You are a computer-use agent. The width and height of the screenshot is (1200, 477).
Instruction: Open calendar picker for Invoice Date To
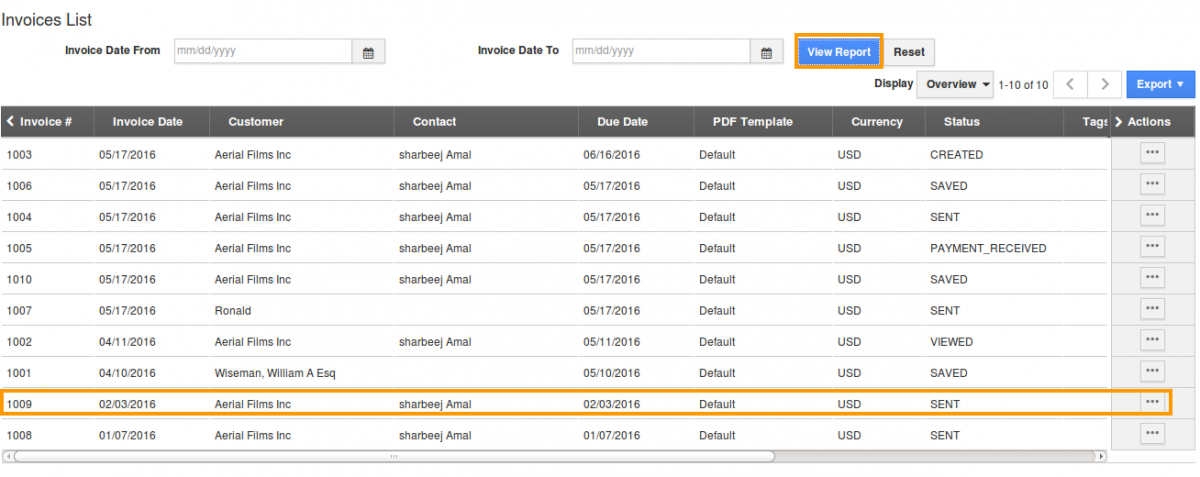point(766,52)
